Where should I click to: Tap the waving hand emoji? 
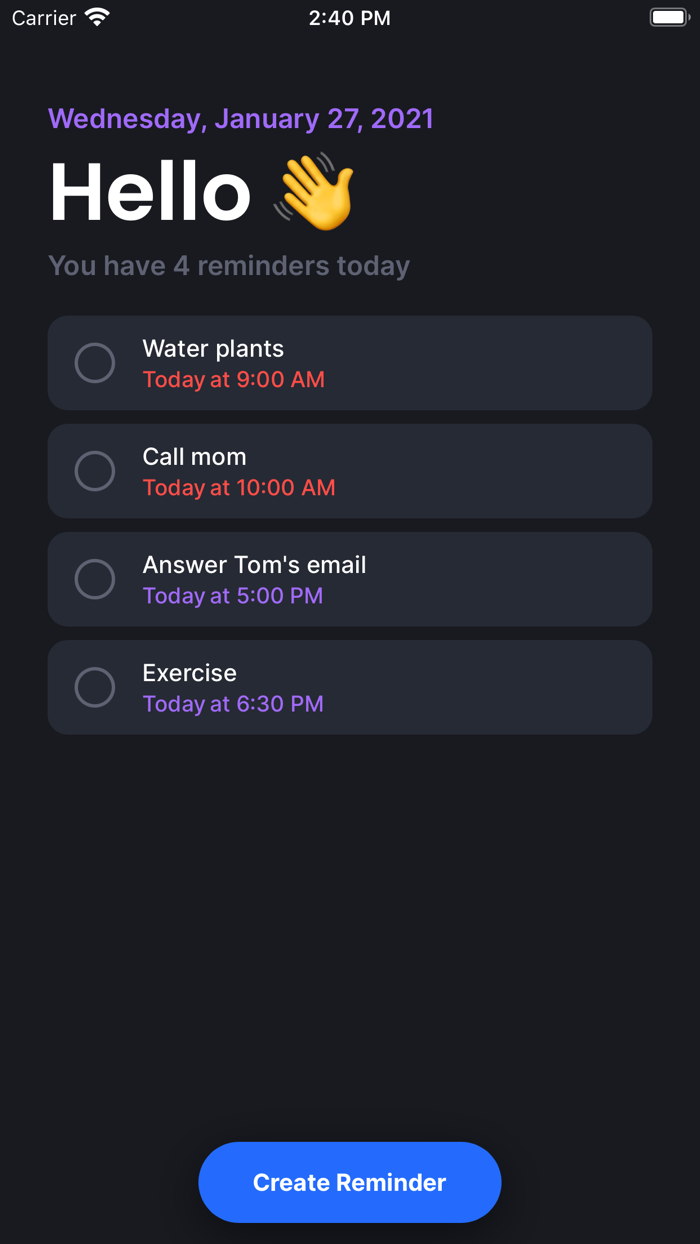point(315,192)
